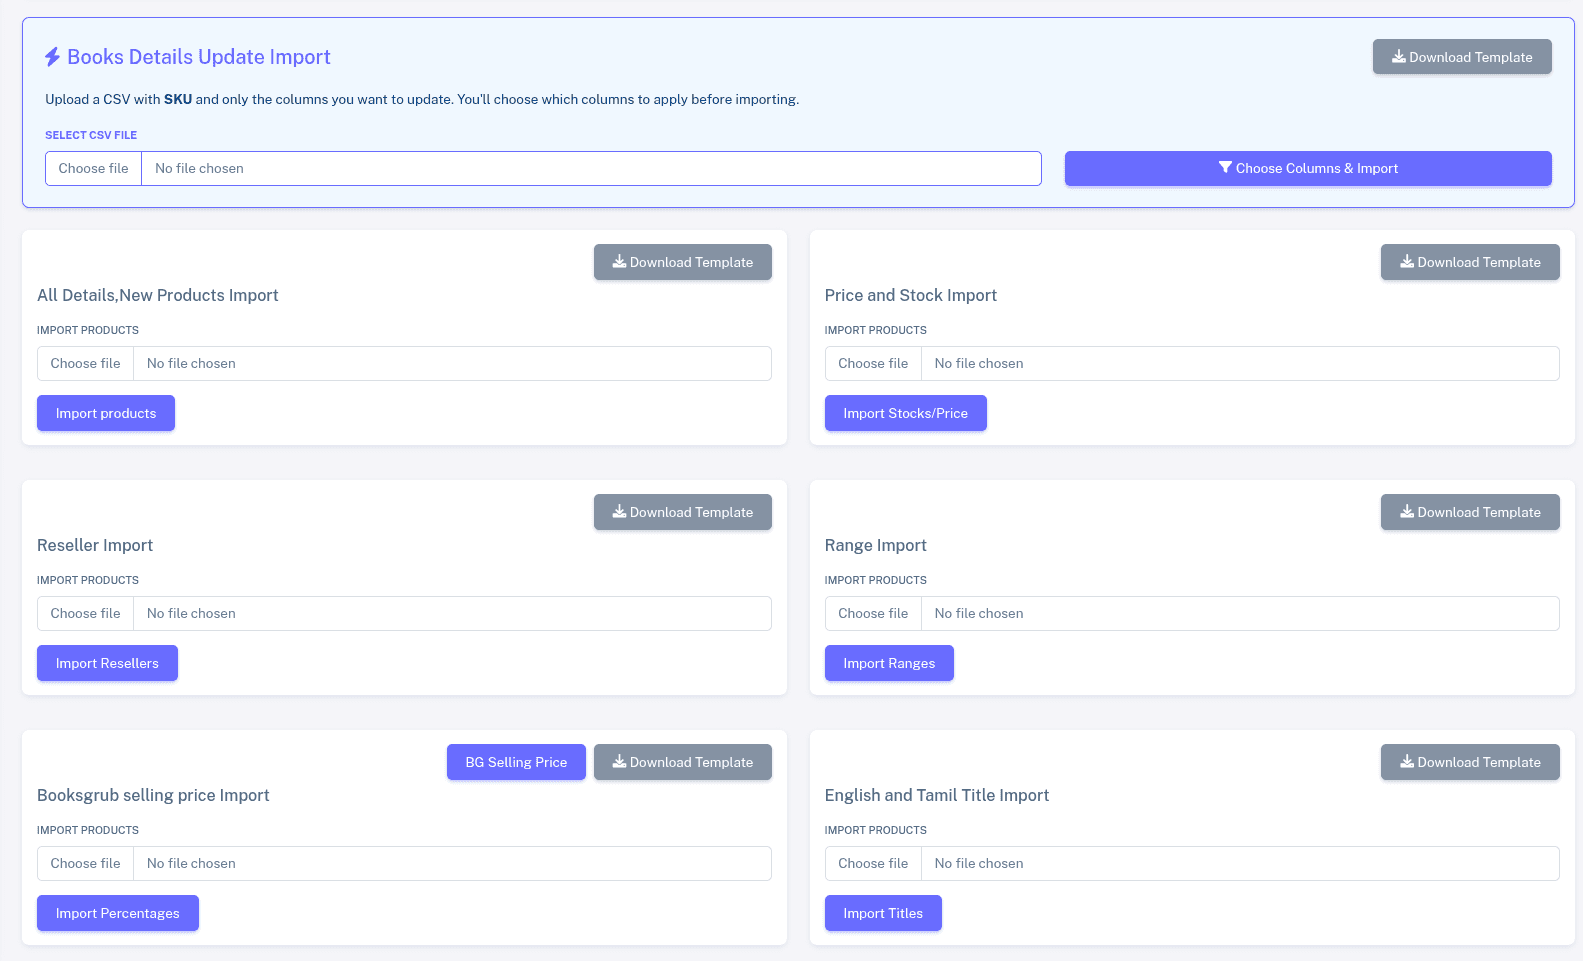Choose file for Reseller Import

[85, 613]
